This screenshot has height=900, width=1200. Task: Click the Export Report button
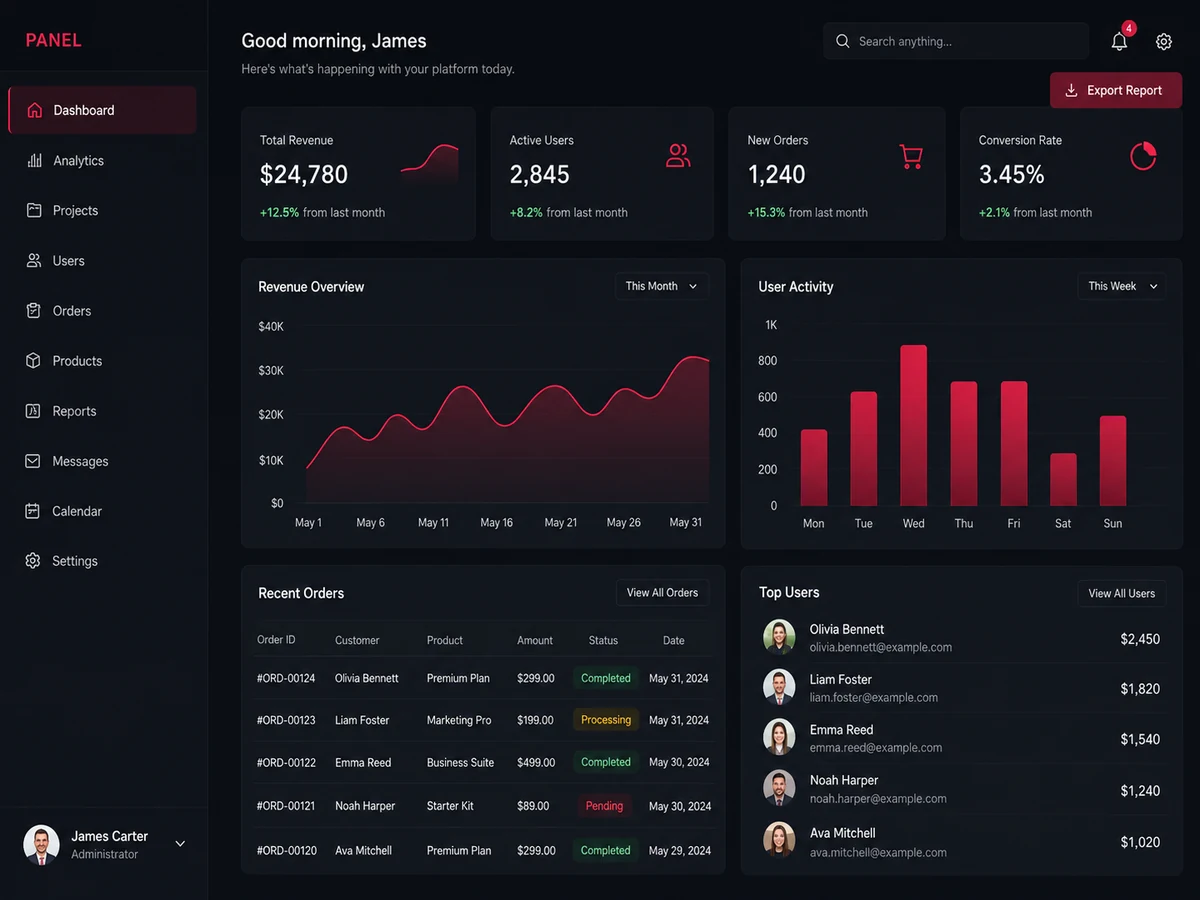tap(1116, 90)
